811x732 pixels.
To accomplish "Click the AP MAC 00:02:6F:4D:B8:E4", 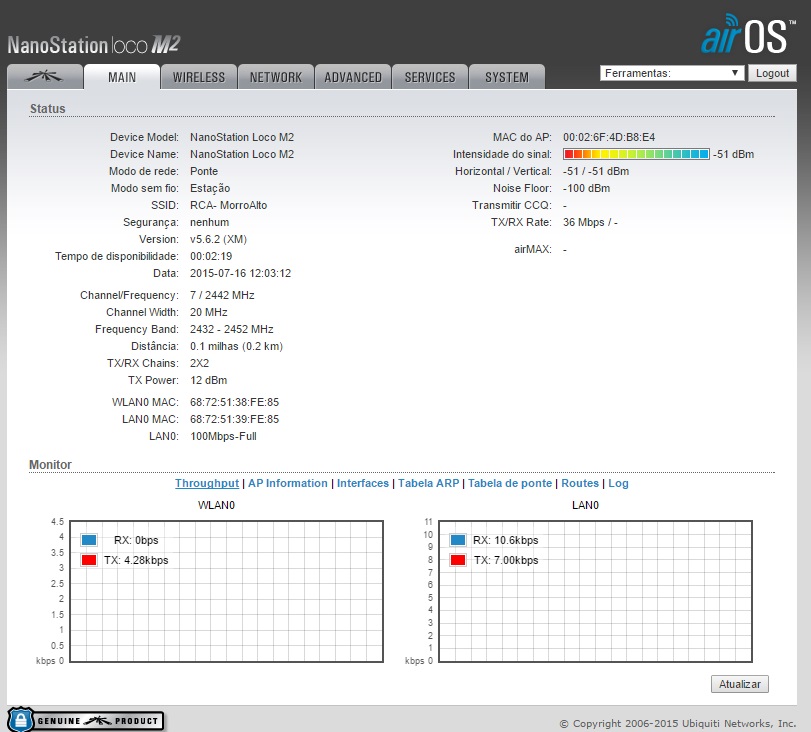I will [x=609, y=137].
